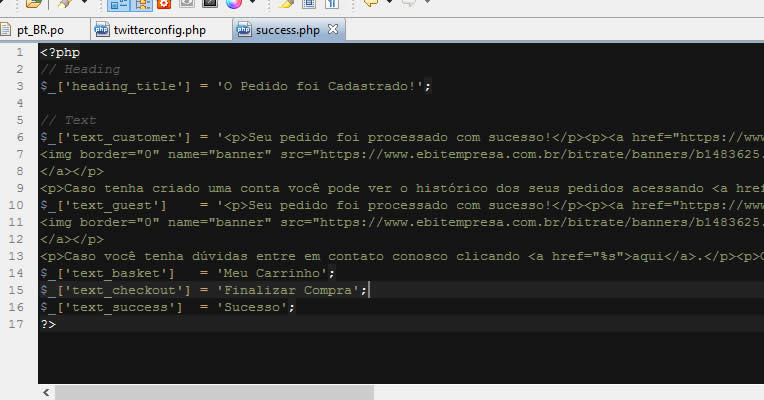Click the '// Heading' comment
Image resolution: width=764 pixels, height=400 pixels.
tap(80, 69)
